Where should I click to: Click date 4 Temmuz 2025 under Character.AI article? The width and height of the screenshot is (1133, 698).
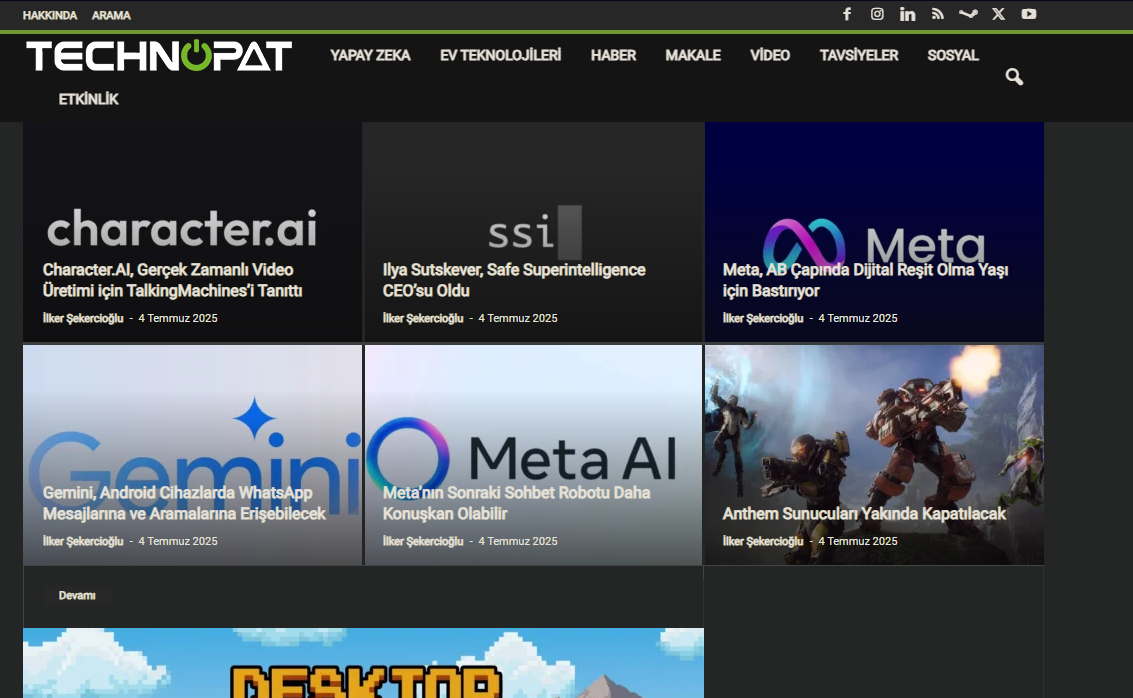click(x=178, y=318)
